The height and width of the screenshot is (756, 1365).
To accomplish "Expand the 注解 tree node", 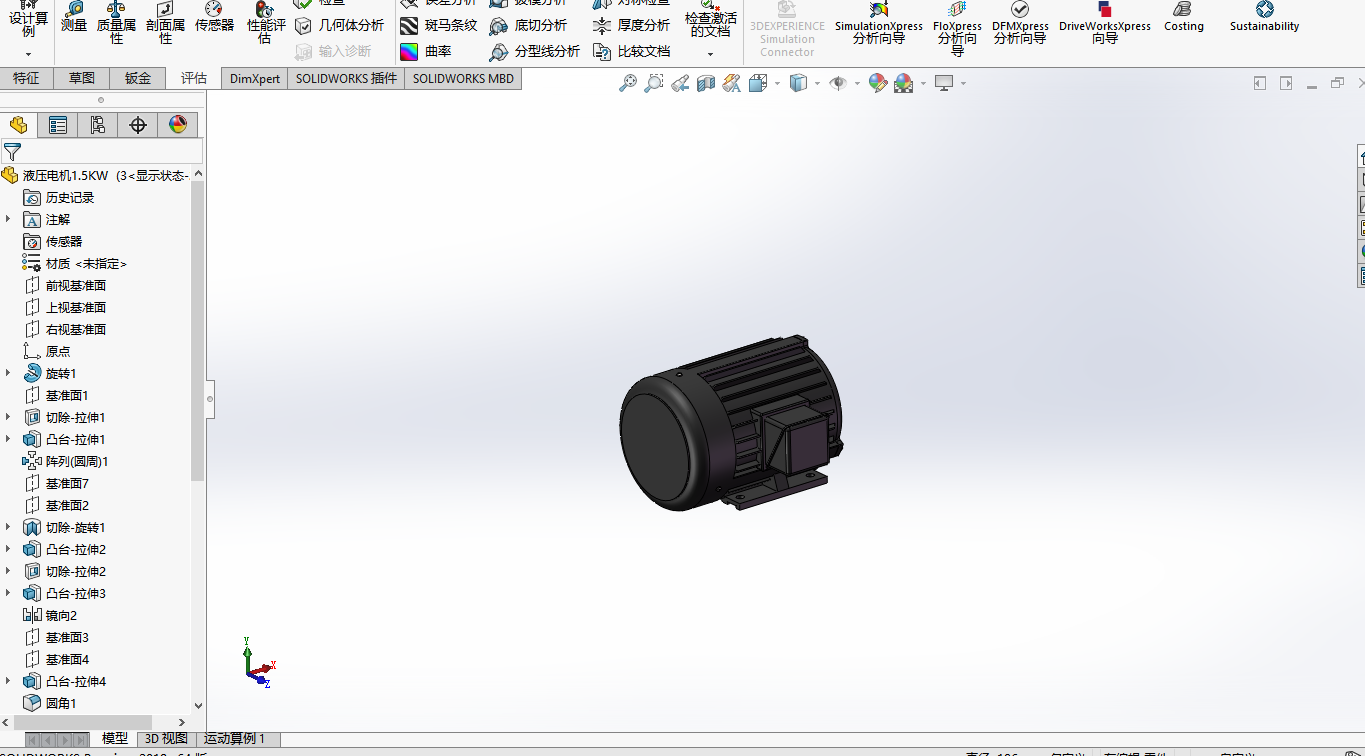I will (8, 219).
